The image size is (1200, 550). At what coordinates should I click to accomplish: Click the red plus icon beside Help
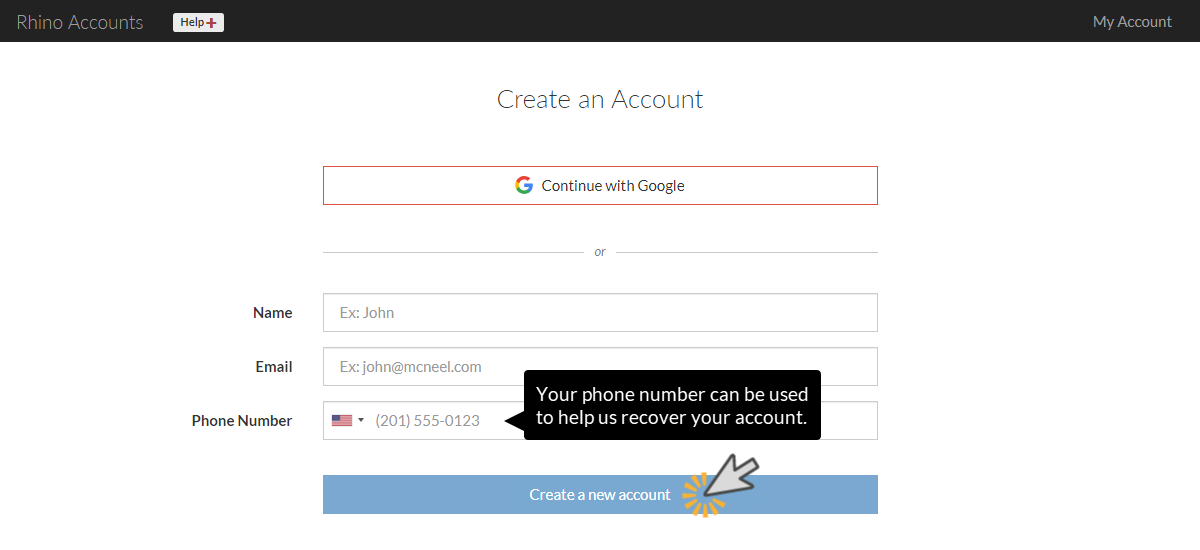point(212,23)
